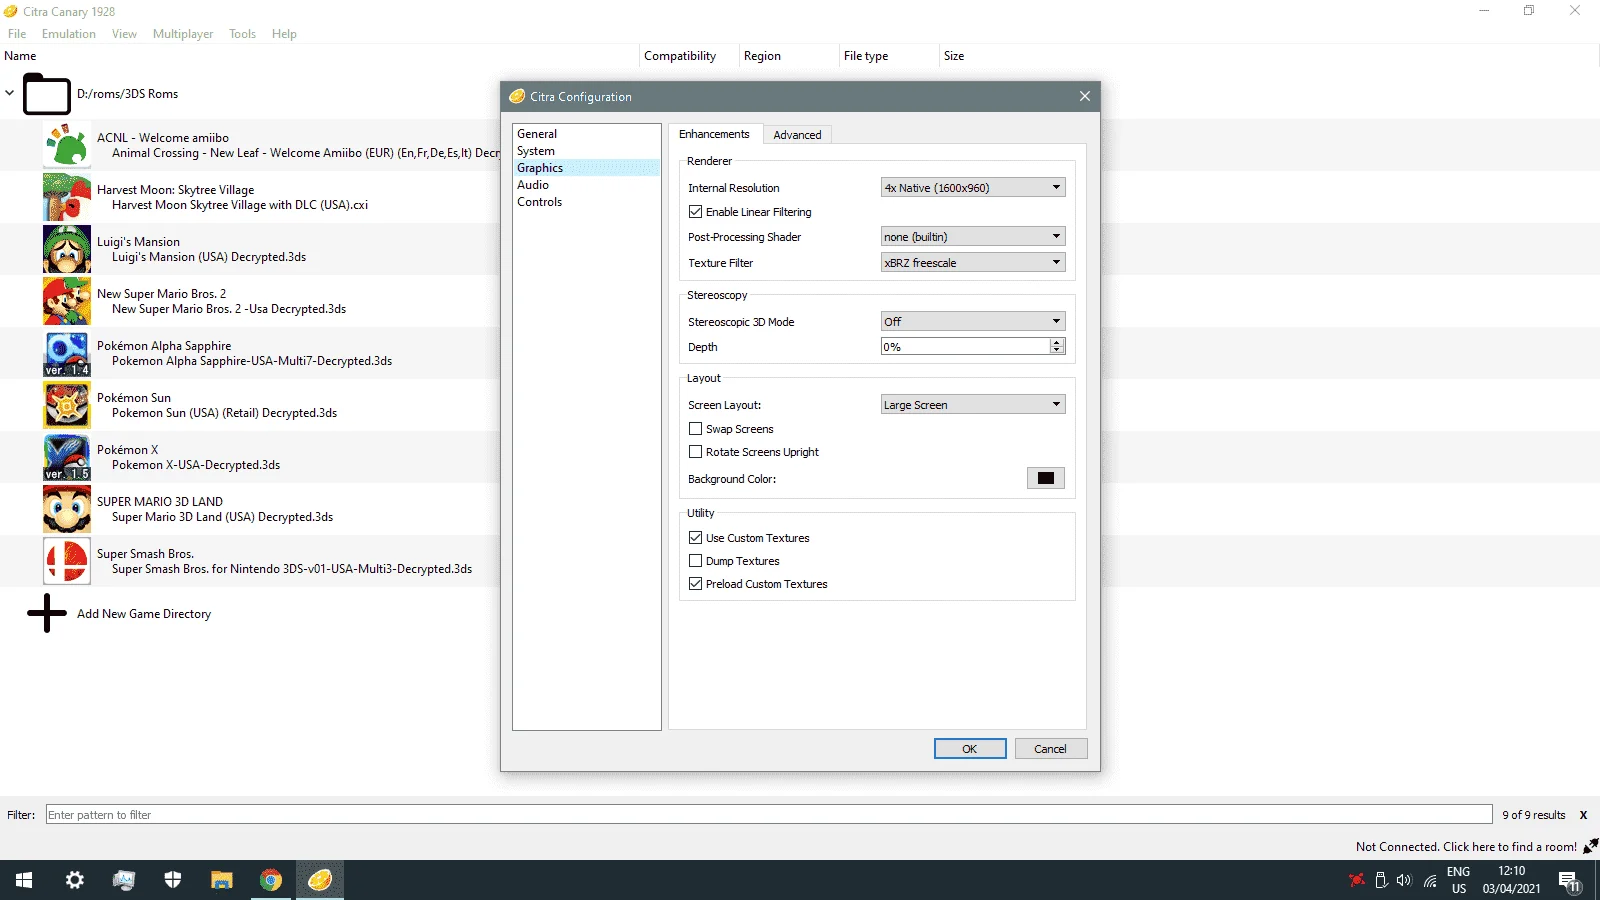
Task: Click the Depth percentage field
Action: (965, 346)
